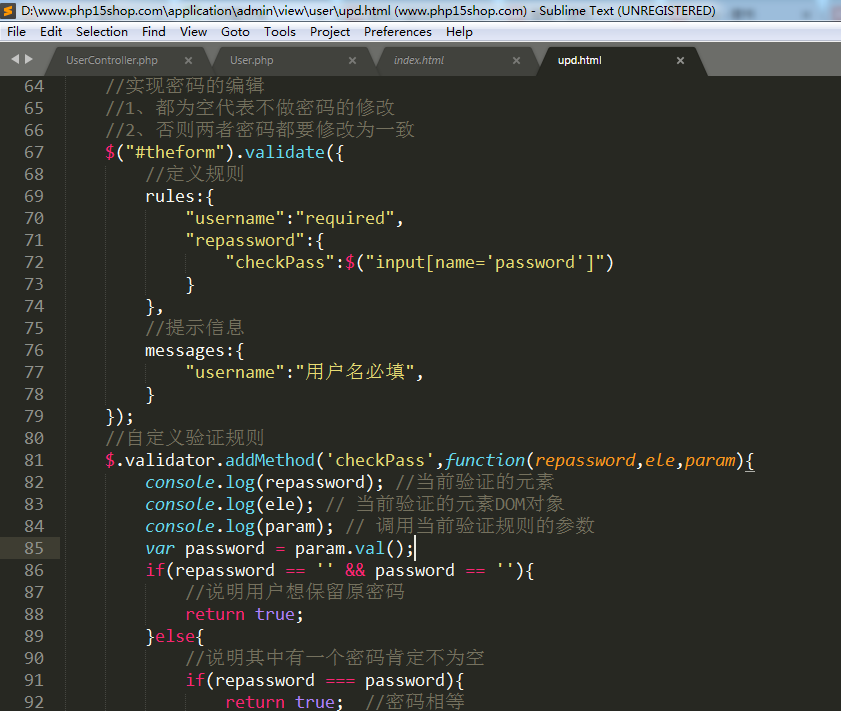Open the Goto menu
Image resolution: width=841 pixels, height=711 pixels.
click(x=235, y=32)
